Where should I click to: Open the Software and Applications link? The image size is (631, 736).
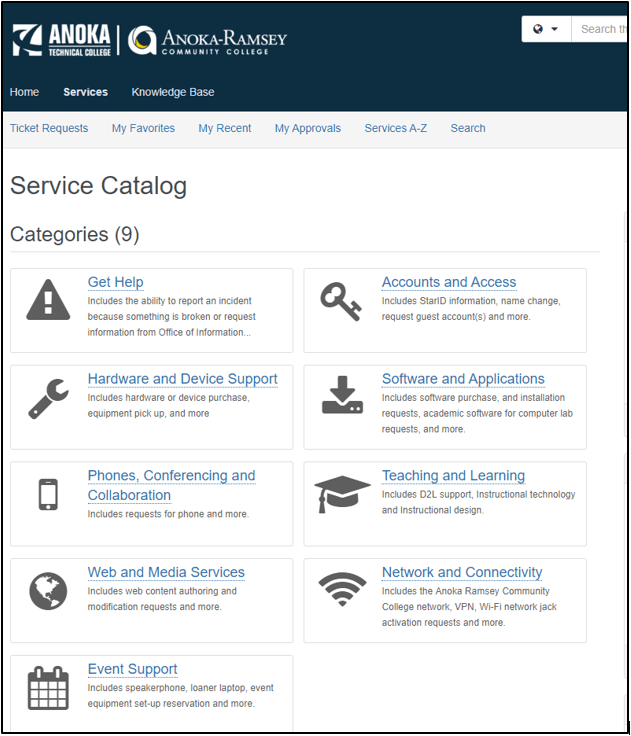coord(463,379)
